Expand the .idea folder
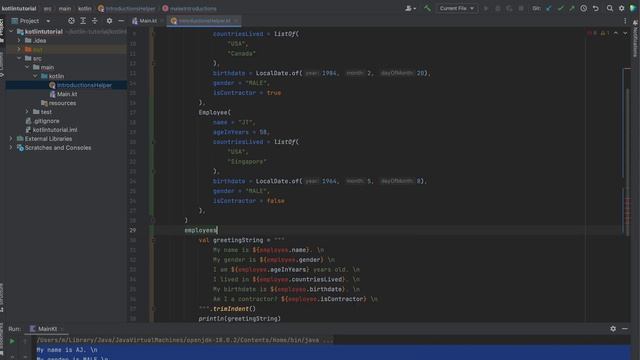This screenshot has width=640, height=360. point(19,40)
